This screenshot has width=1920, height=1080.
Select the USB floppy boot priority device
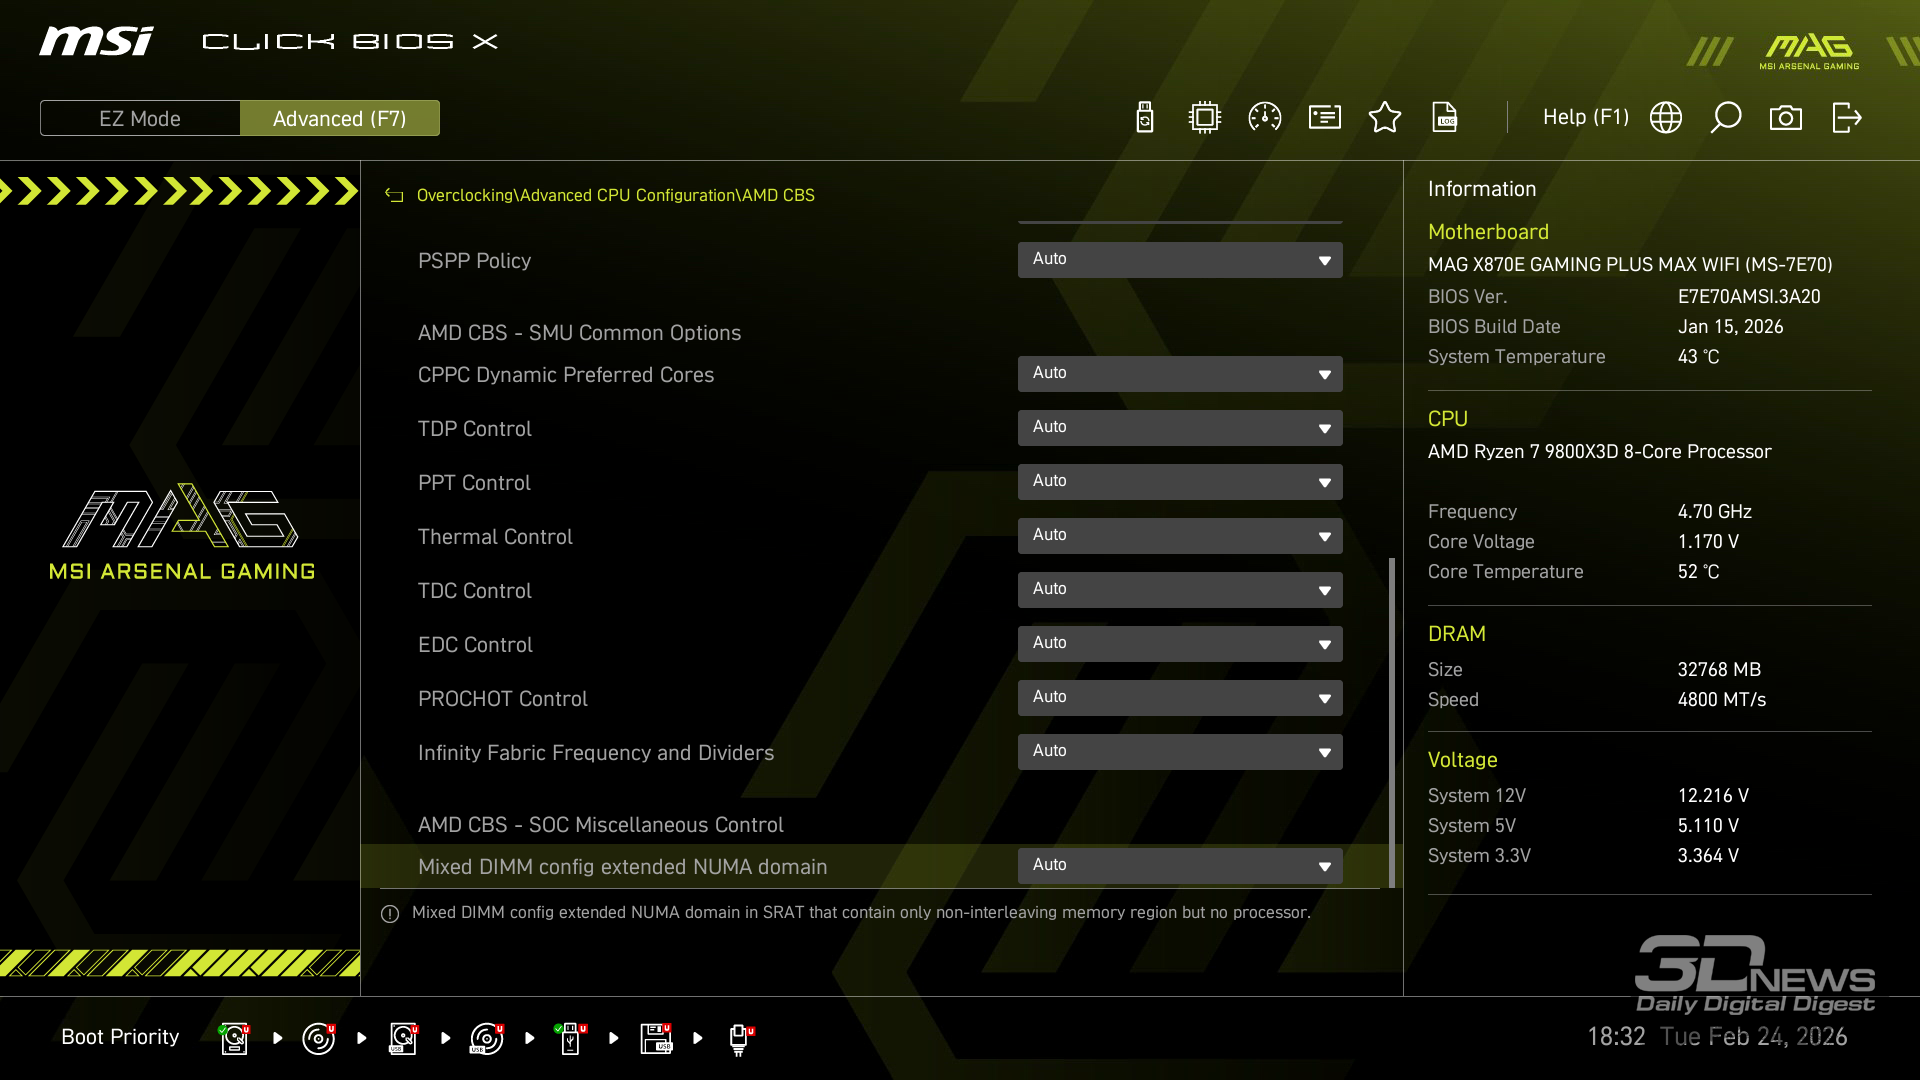click(657, 1038)
